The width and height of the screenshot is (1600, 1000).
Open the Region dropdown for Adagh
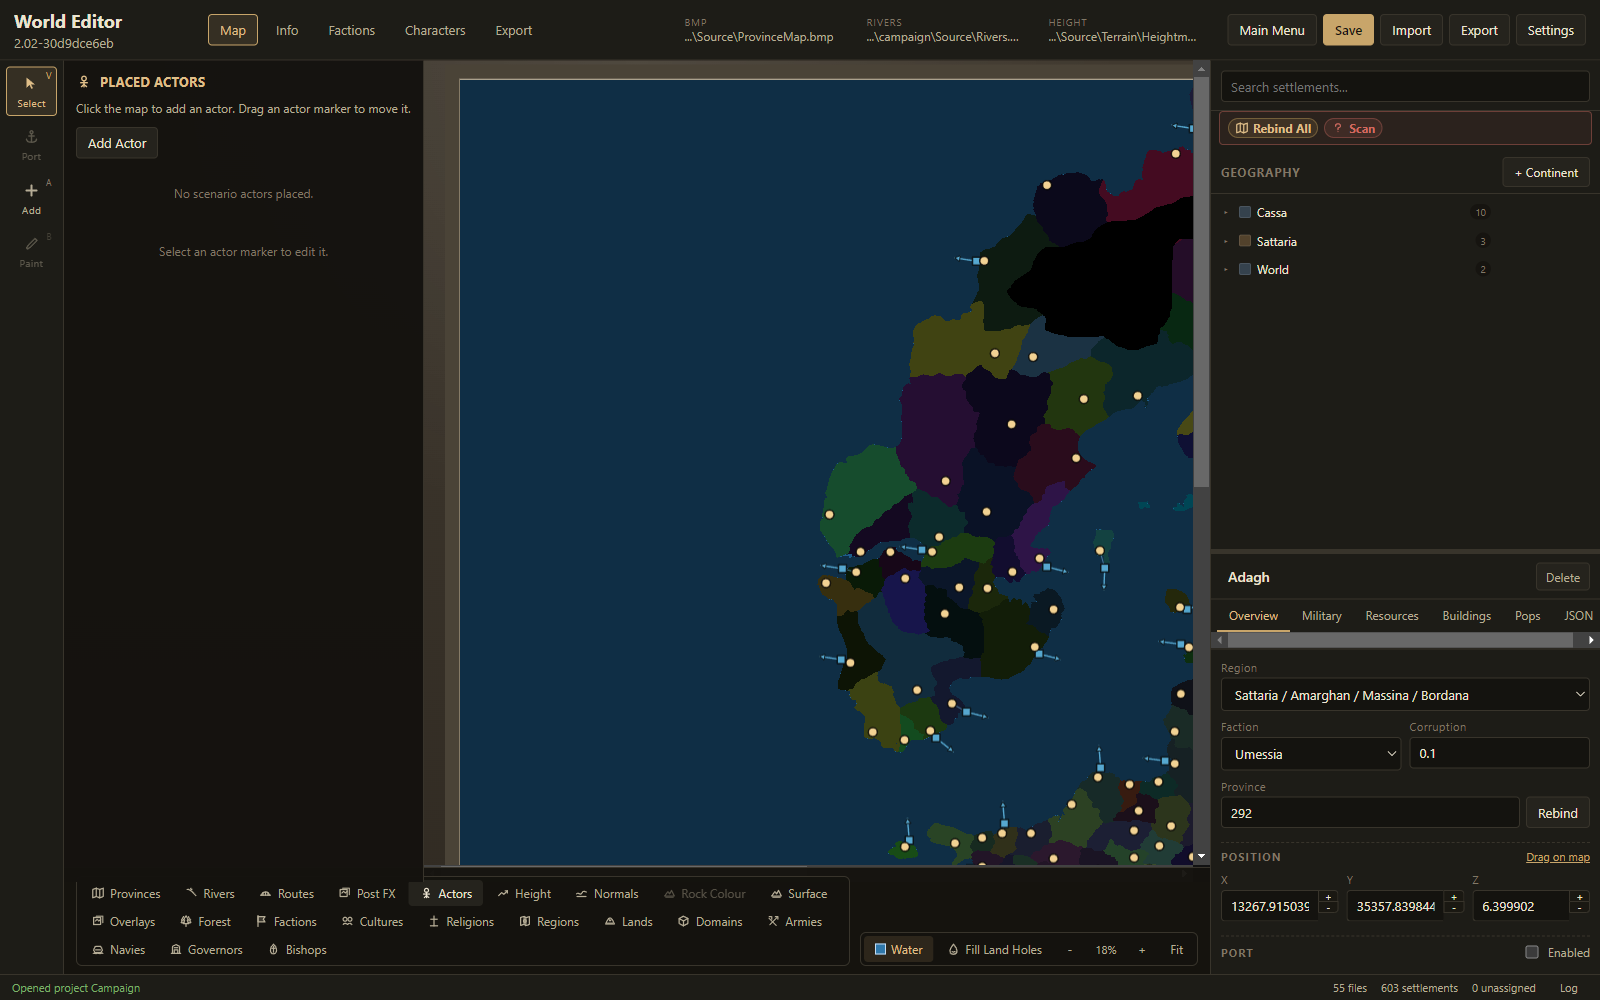coord(1405,695)
